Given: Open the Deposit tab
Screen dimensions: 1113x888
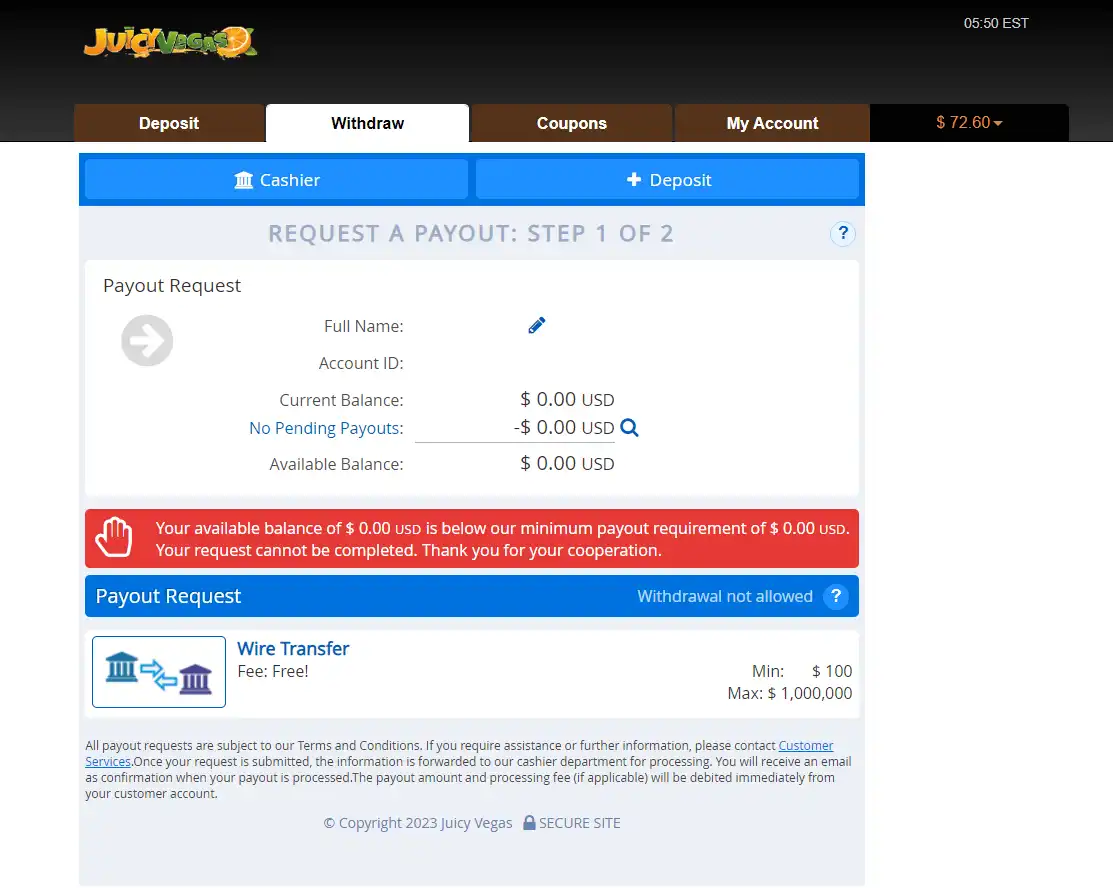Looking at the screenshot, I should [169, 123].
